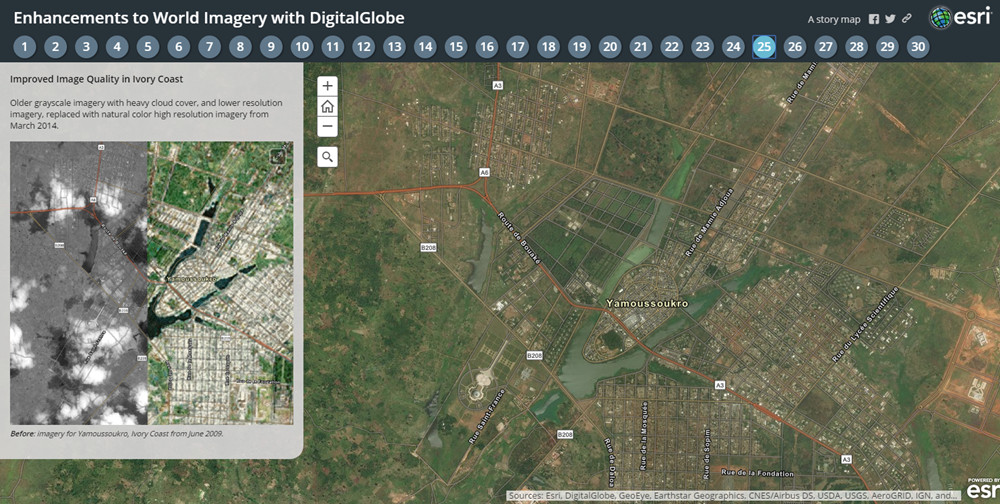The width and height of the screenshot is (1000, 504).
Task: Select story point 14
Action: point(425,47)
